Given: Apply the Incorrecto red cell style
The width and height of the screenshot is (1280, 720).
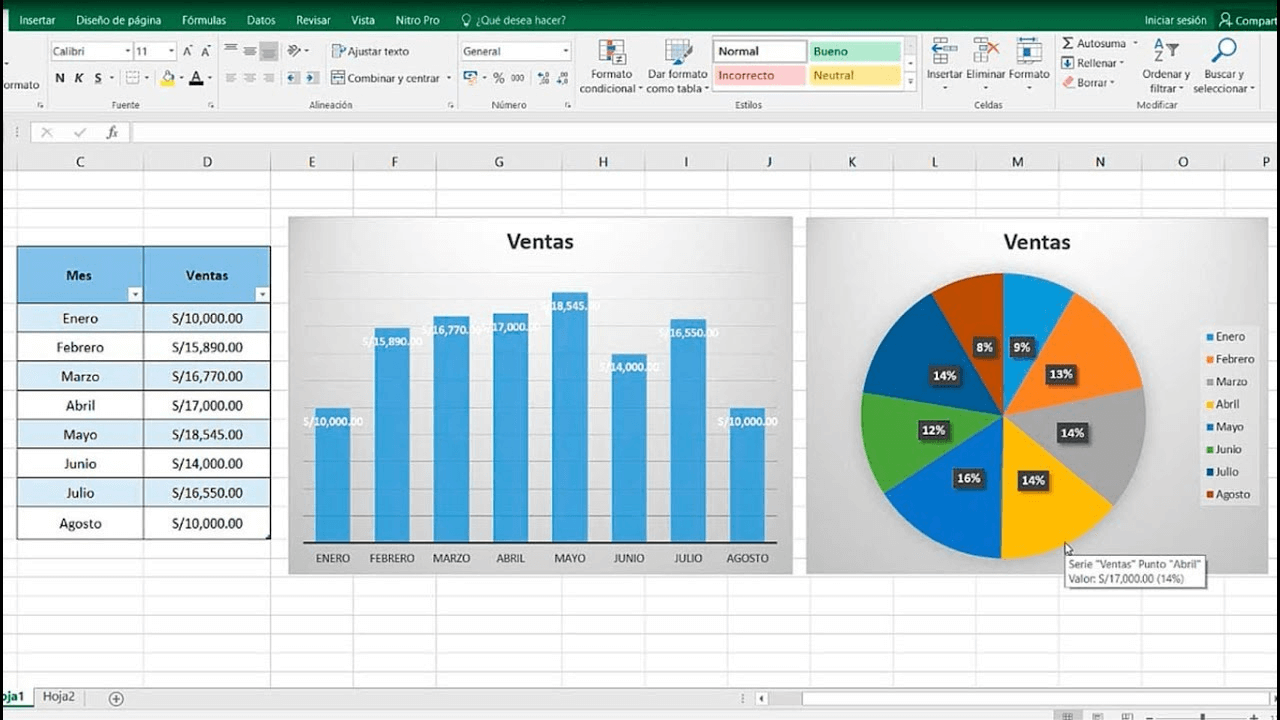Looking at the screenshot, I should (760, 75).
